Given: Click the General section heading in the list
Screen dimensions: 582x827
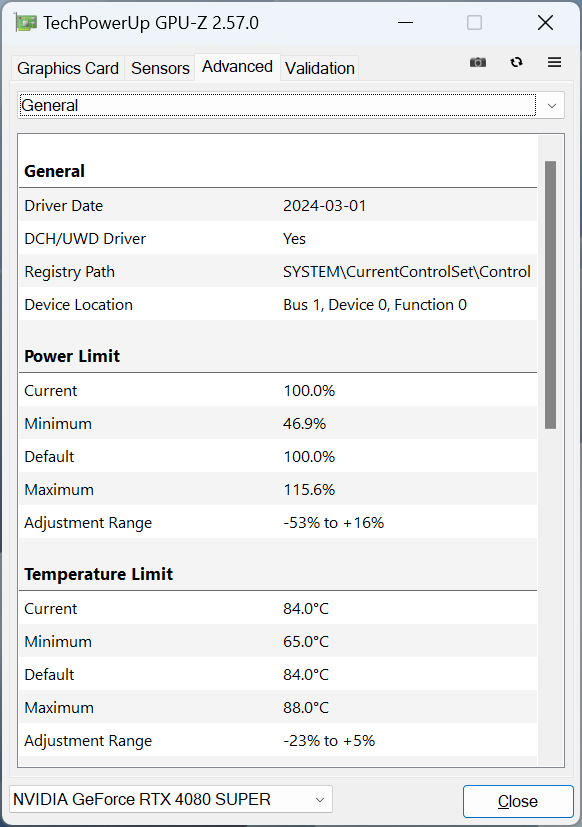Looking at the screenshot, I should click(54, 171).
